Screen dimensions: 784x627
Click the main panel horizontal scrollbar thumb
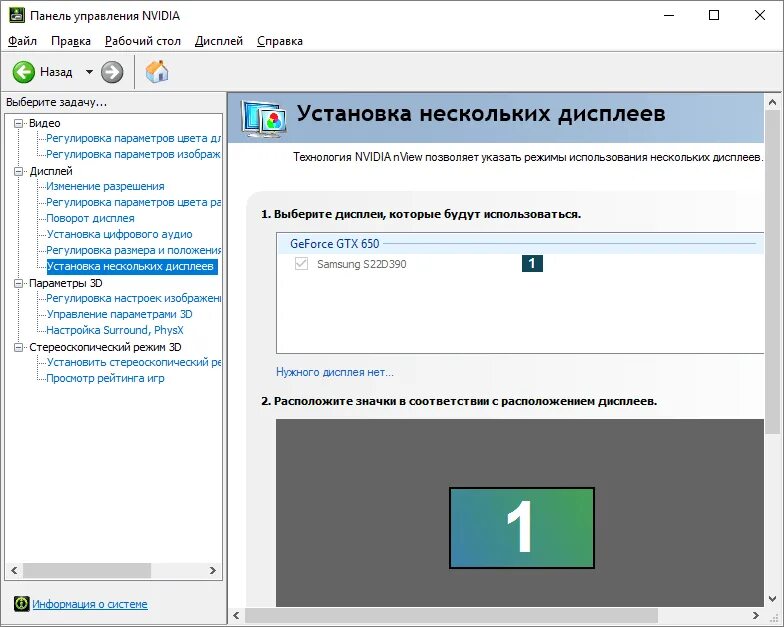[451, 616]
